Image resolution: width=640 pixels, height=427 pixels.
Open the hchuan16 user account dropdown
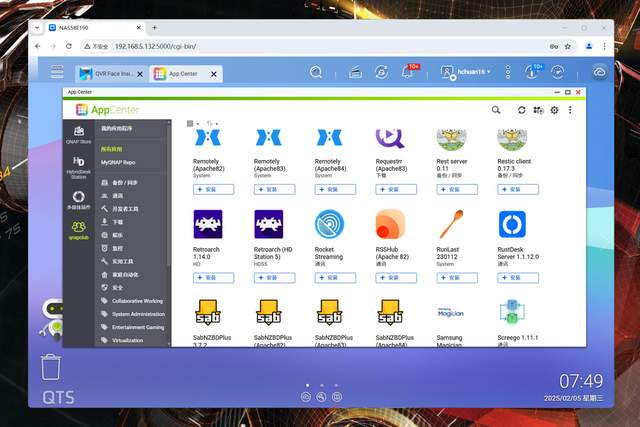pos(466,72)
